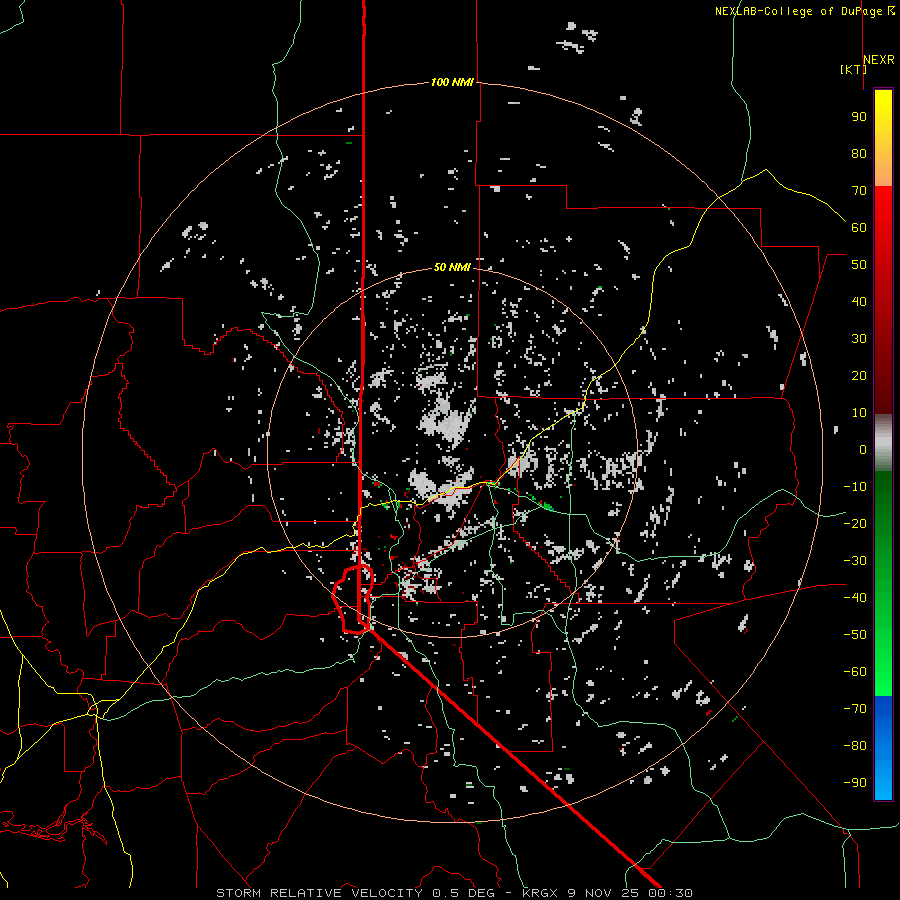Image resolution: width=900 pixels, height=900 pixels.
Task: Click the -80 value on the velocity scale
Action: pyautogui.click(x=855, y=746)
